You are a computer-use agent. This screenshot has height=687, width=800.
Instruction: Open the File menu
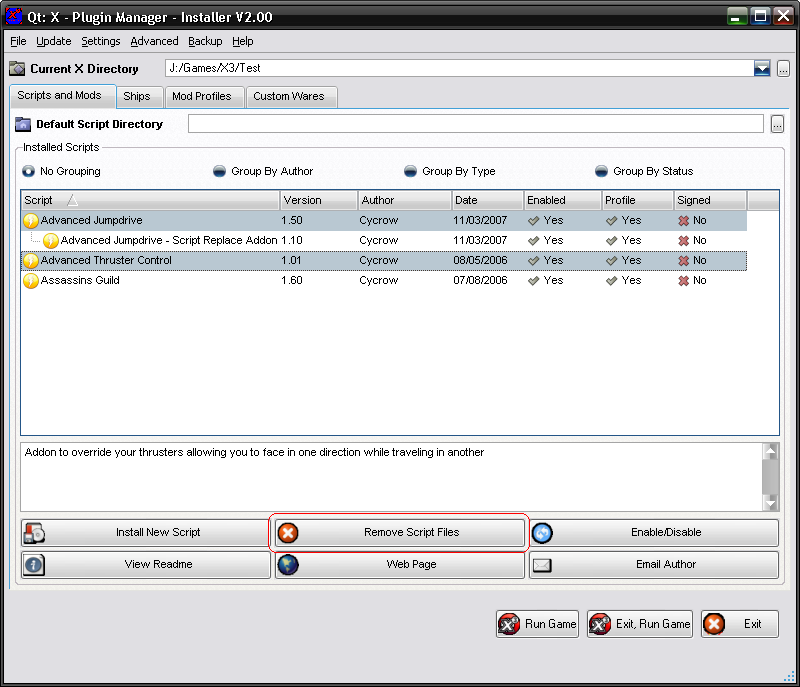(18, 41)
